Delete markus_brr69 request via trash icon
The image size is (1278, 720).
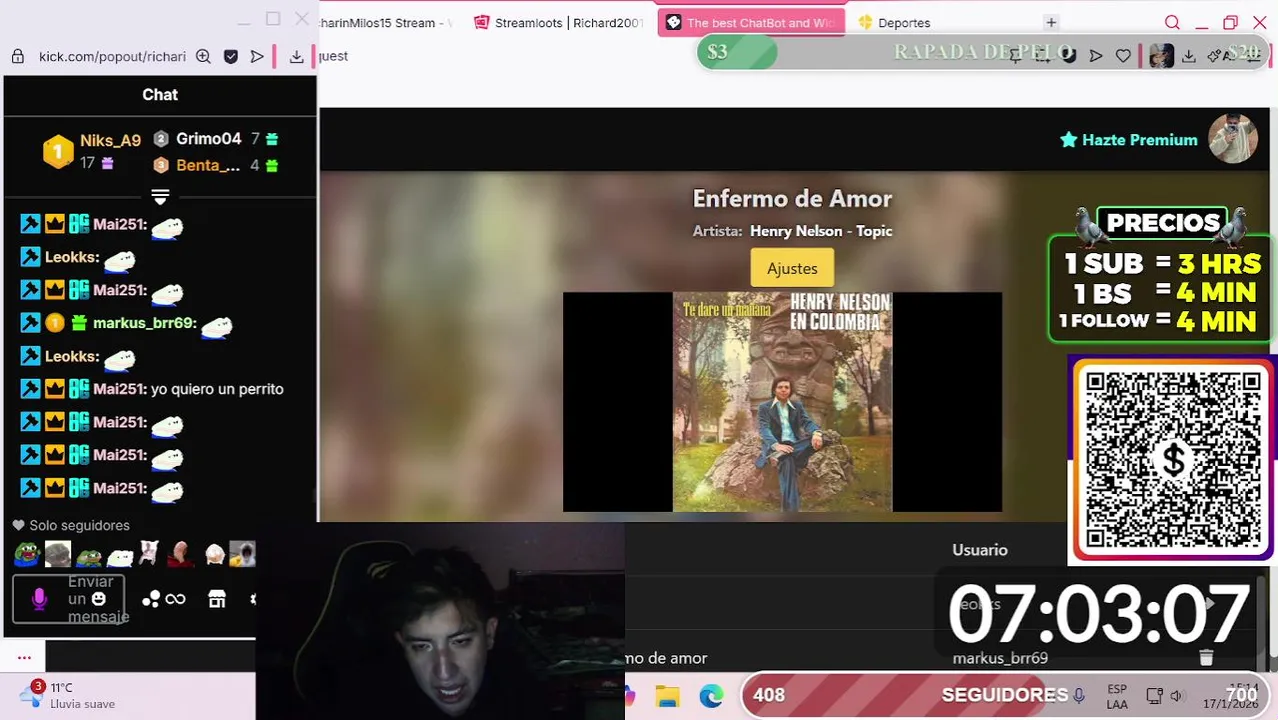(x=1206, y=657)
